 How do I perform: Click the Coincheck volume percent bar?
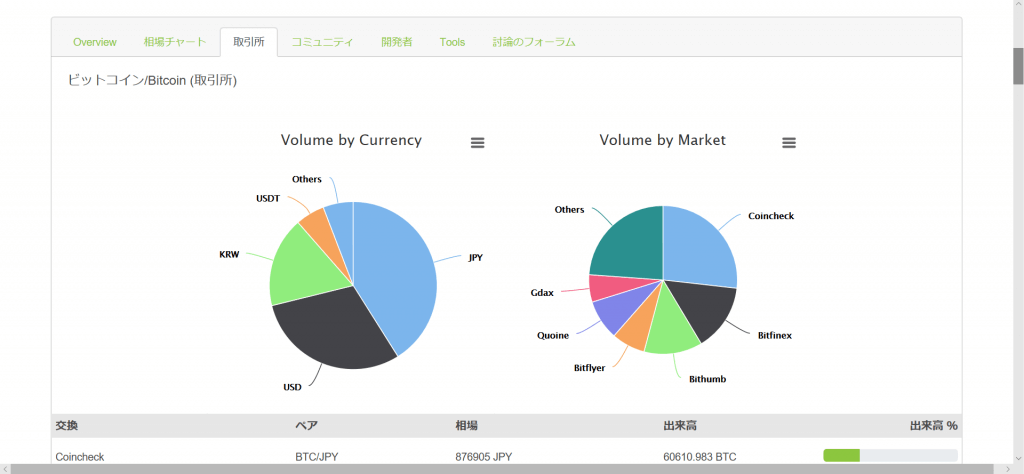point(890,456)
